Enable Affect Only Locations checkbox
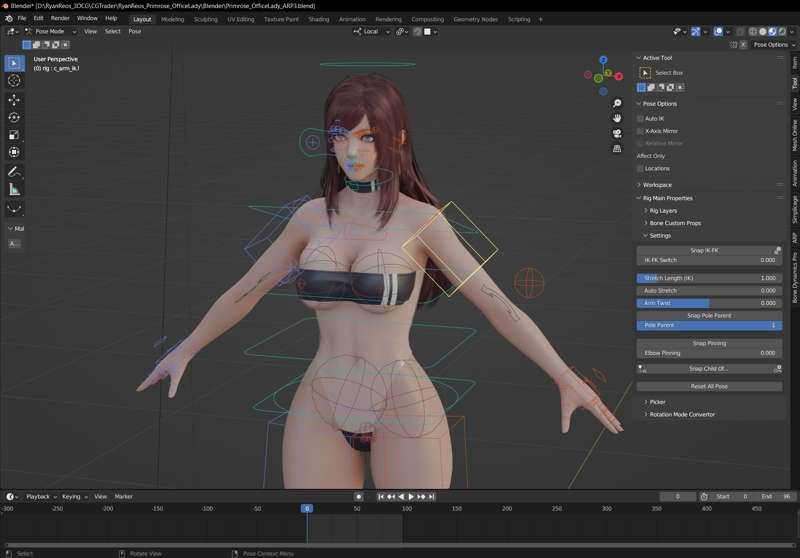This screenshot has width=800, height=558. pyautogui.click(x=640, y=168)
